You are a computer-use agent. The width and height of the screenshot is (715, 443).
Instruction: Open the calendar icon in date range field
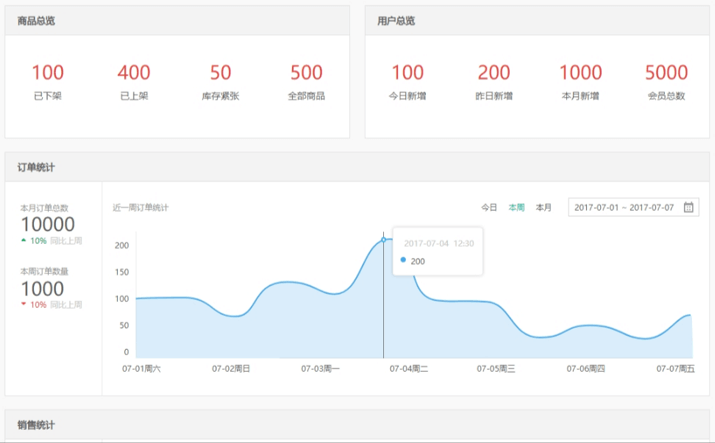[x=688, y=207]
